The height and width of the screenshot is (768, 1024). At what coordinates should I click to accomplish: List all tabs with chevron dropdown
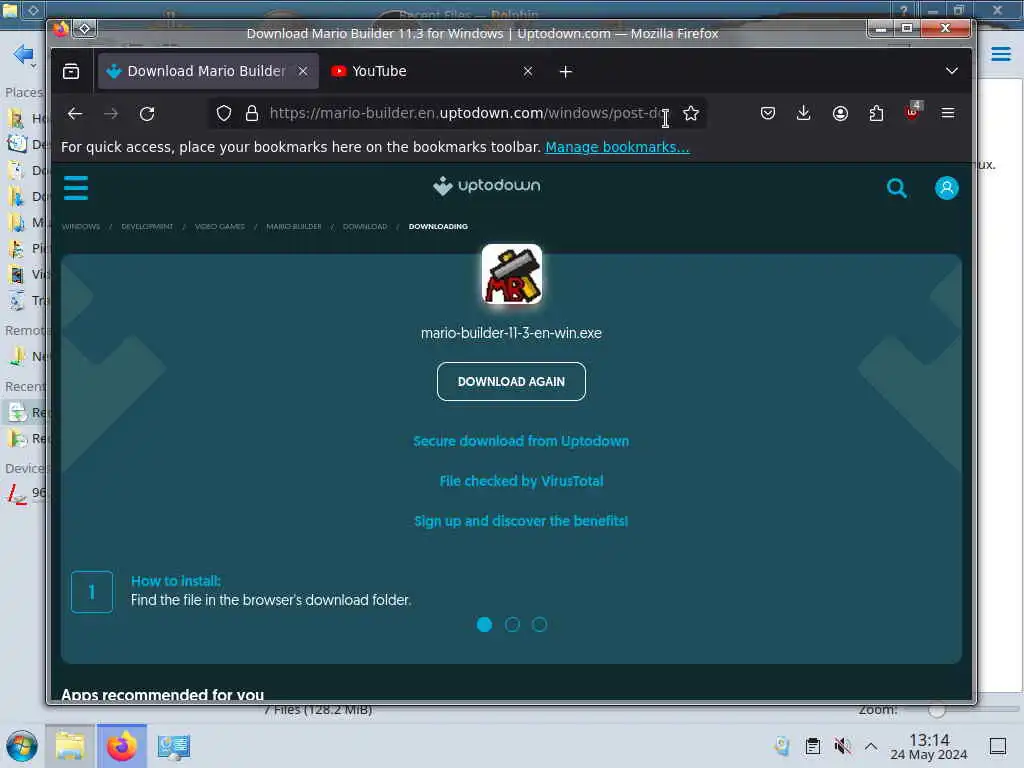[952, 71]
